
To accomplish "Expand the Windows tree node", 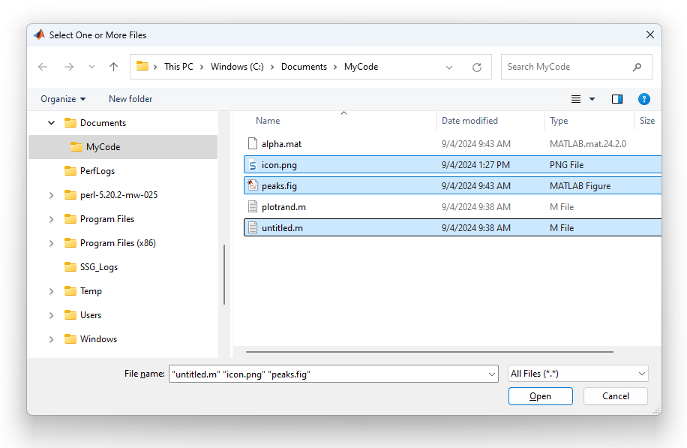I will [x=51, y=339].
